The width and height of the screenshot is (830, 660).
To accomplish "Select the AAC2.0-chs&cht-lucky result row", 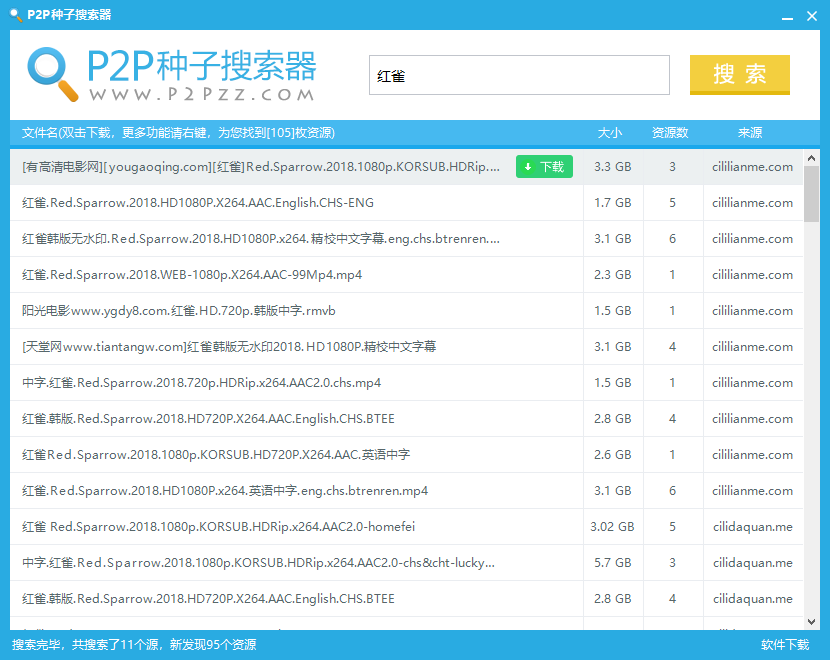I will pyautogui.click(x=407, y=563).
